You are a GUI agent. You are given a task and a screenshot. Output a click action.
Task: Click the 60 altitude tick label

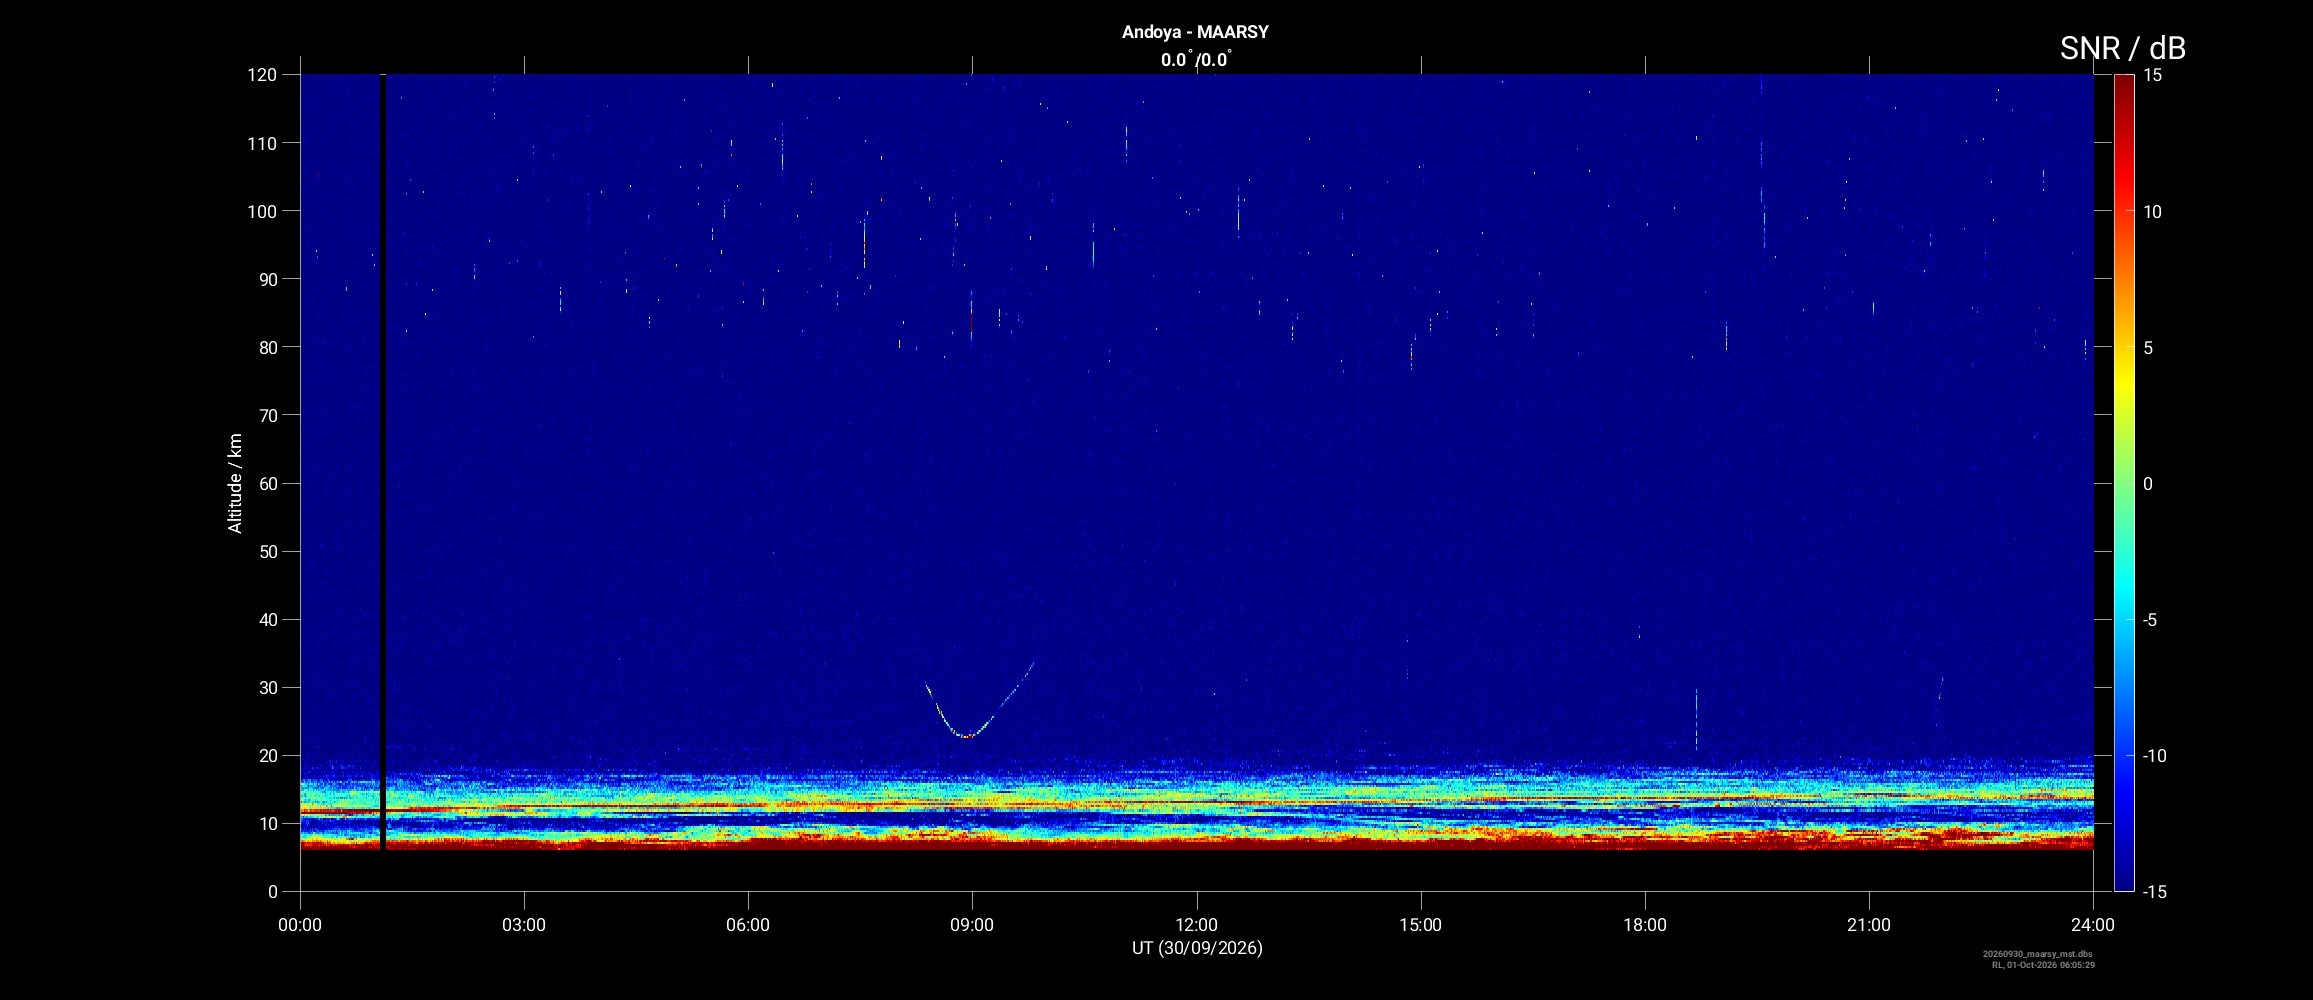267,483
